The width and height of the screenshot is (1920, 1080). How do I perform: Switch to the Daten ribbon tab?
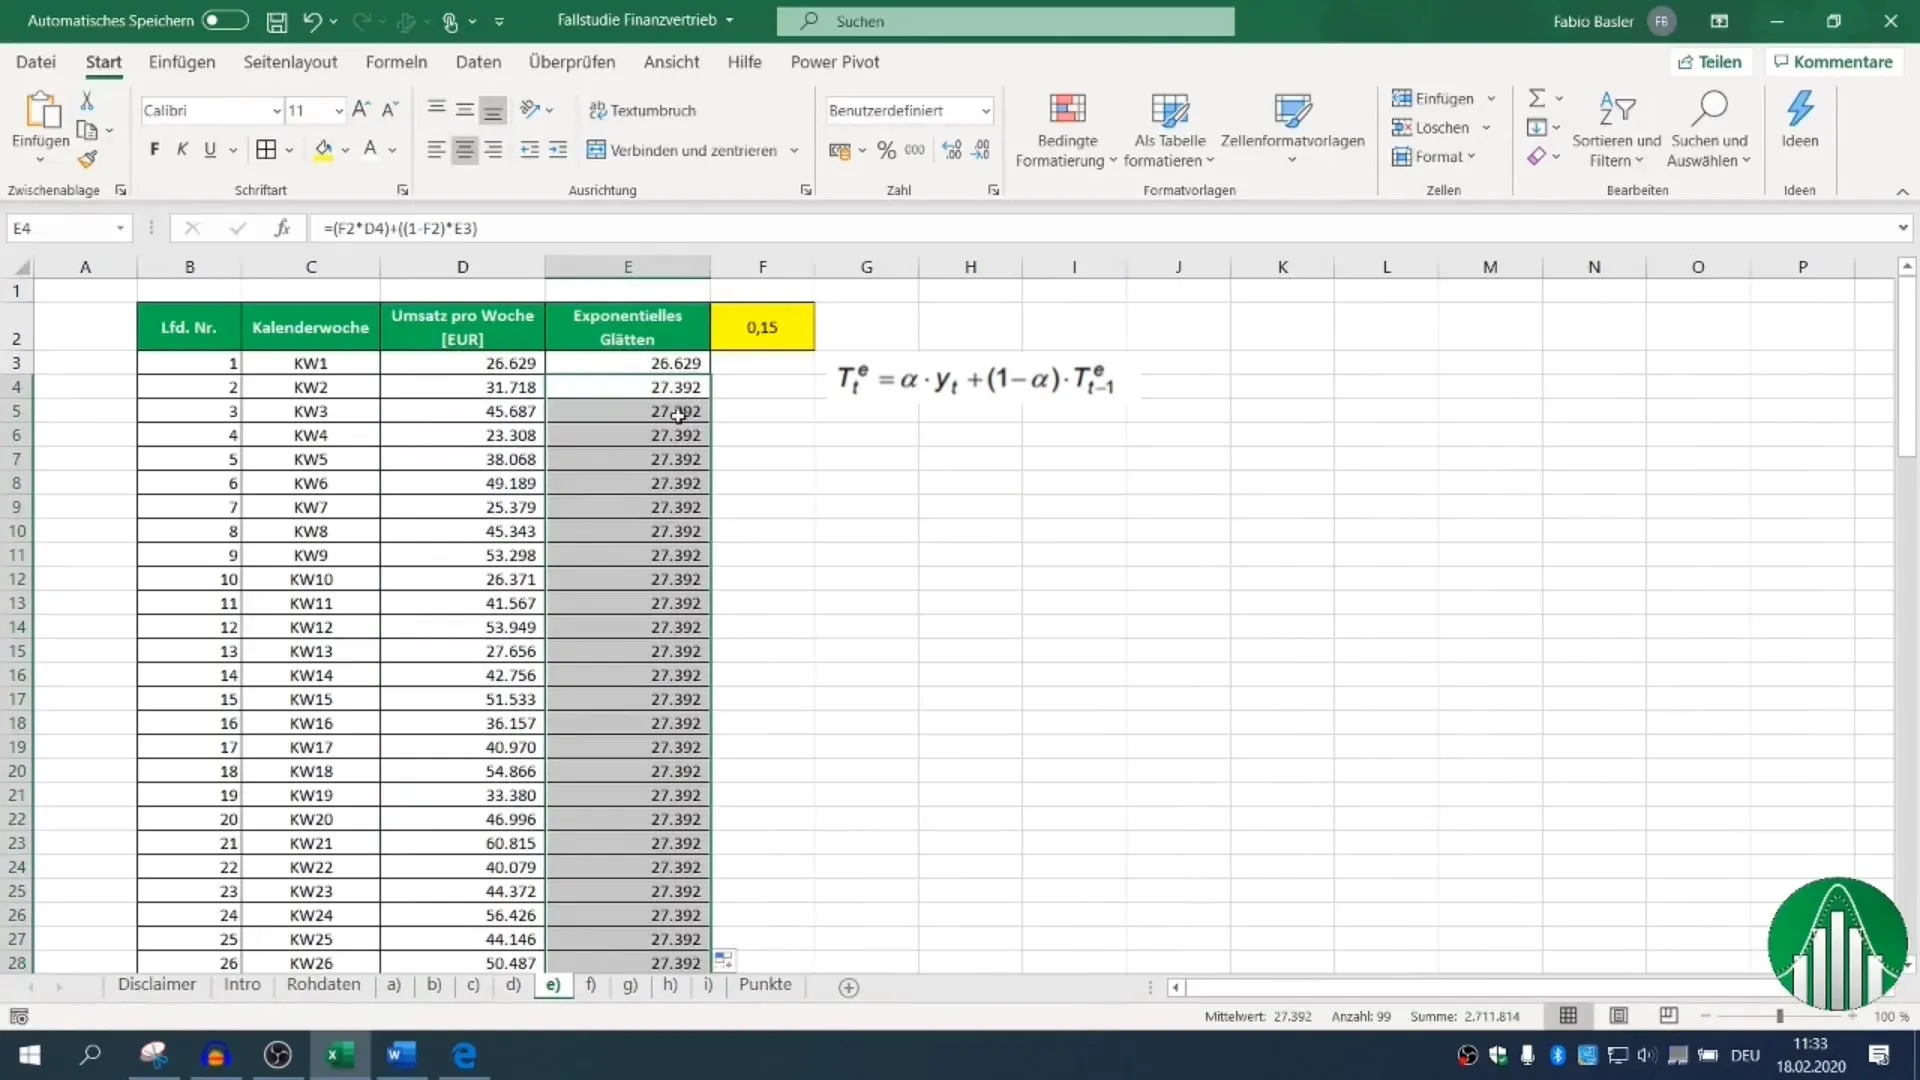(478, 62)
